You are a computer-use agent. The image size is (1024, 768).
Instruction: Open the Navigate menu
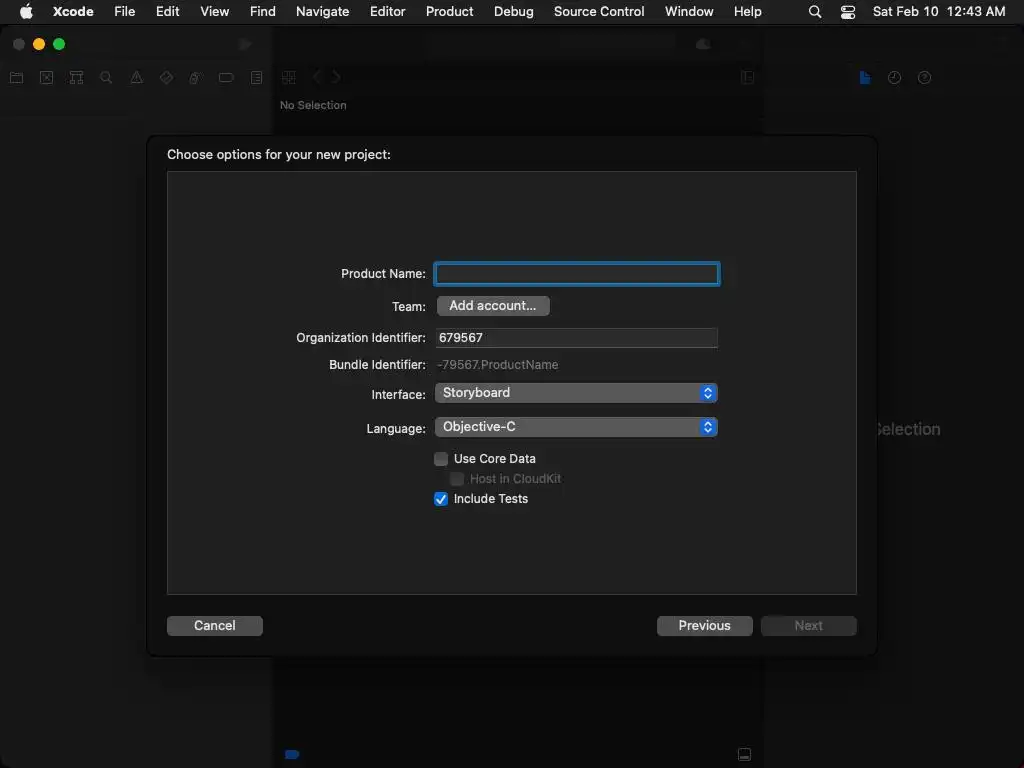click(x=322, y=12)
